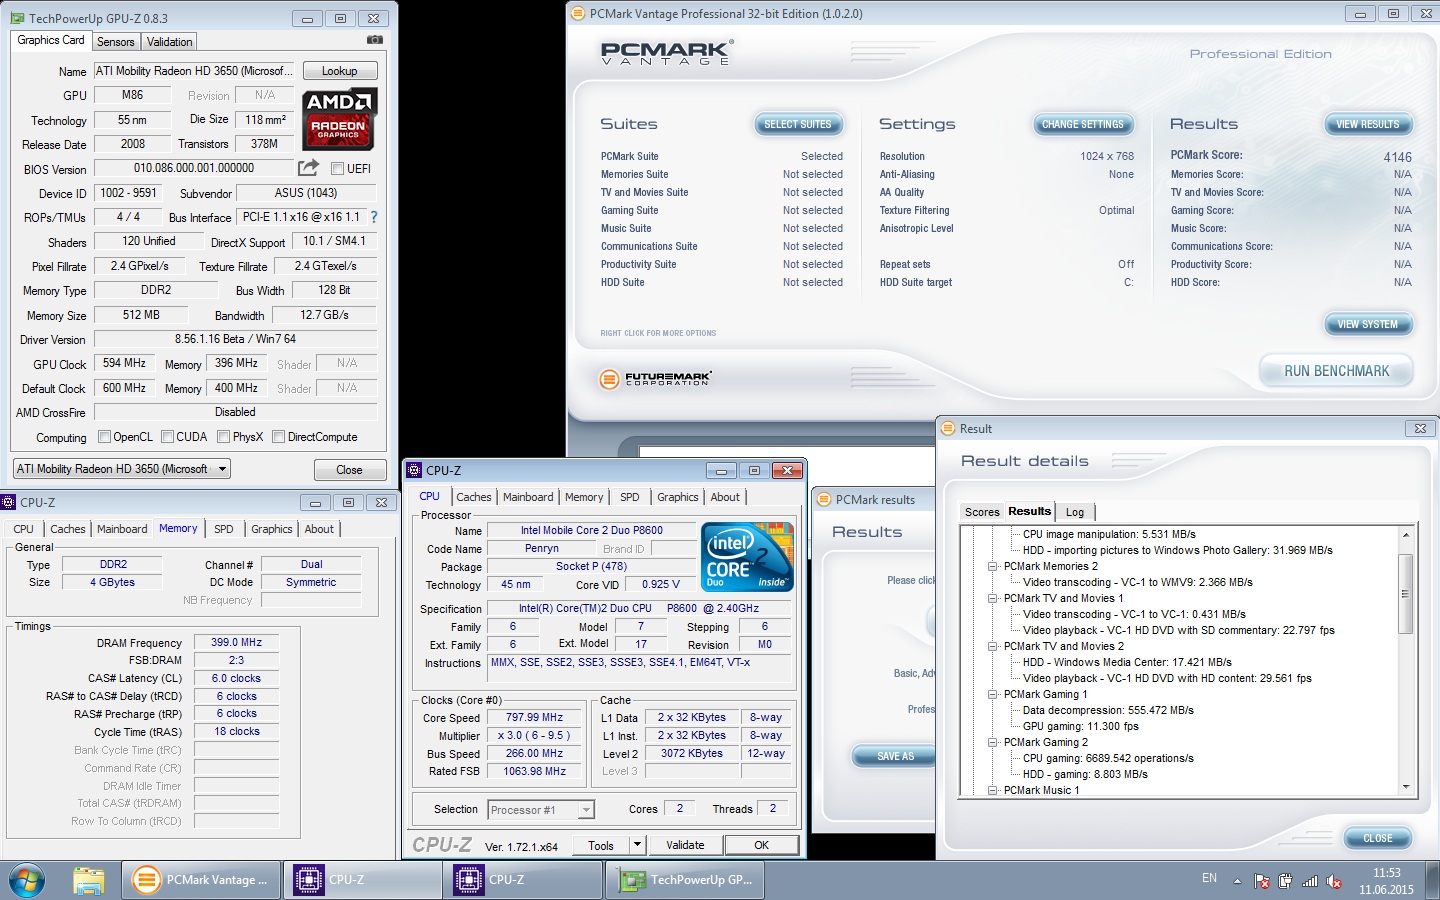The image size is (1440, 900).
Task: Show hidden tray icons arrow
Action: (1237, 882)
